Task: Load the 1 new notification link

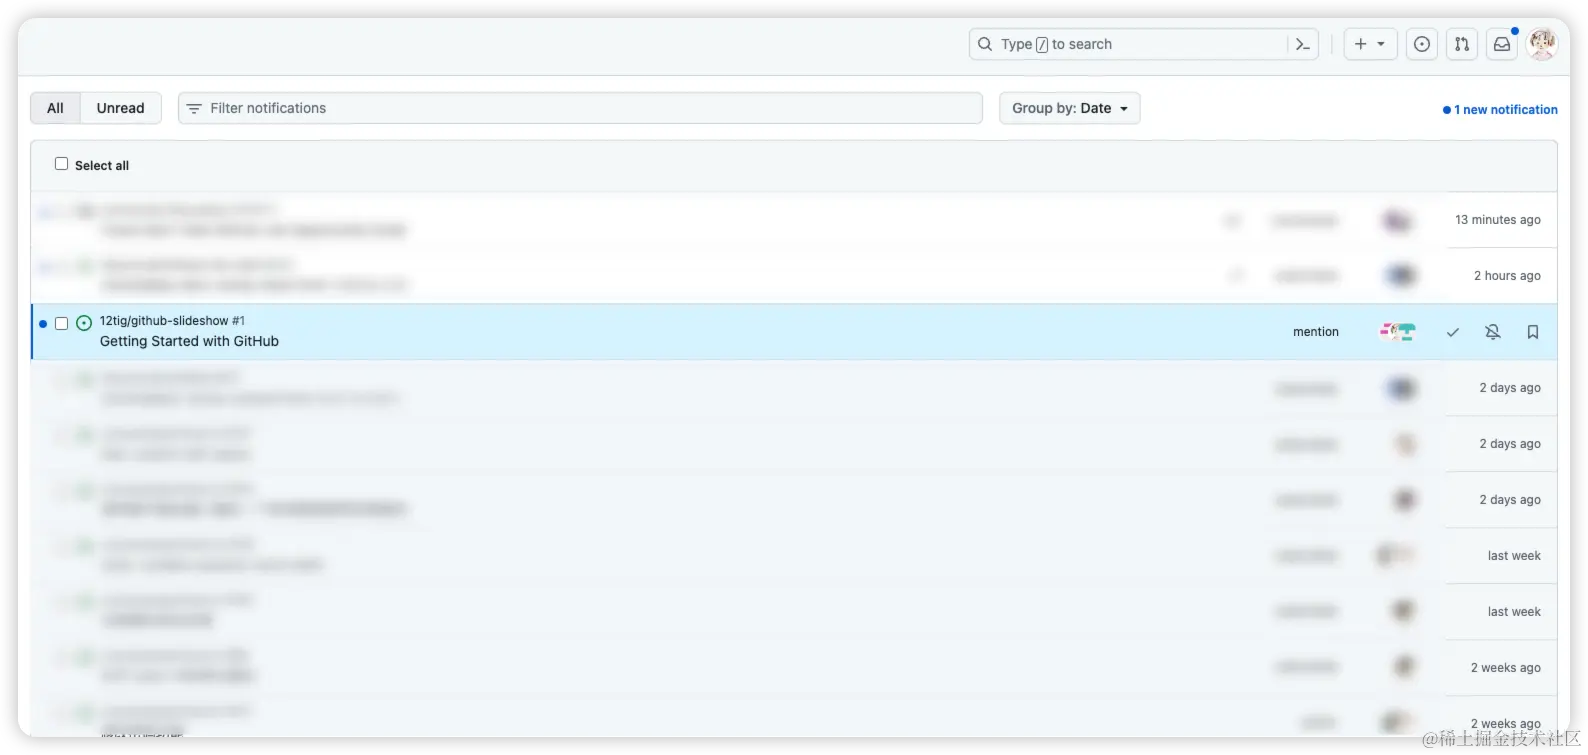Action: click(x=1500, y=110)
